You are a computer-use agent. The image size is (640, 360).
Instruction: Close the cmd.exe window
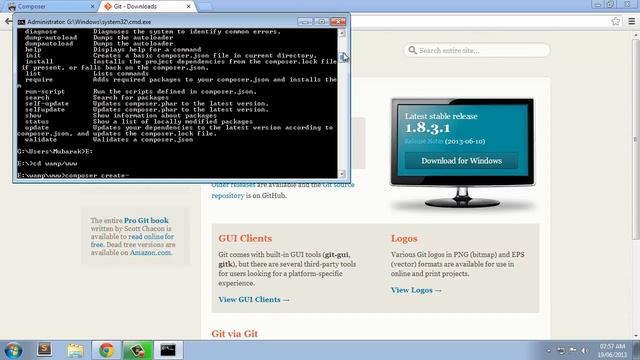(x=338, y=22)
